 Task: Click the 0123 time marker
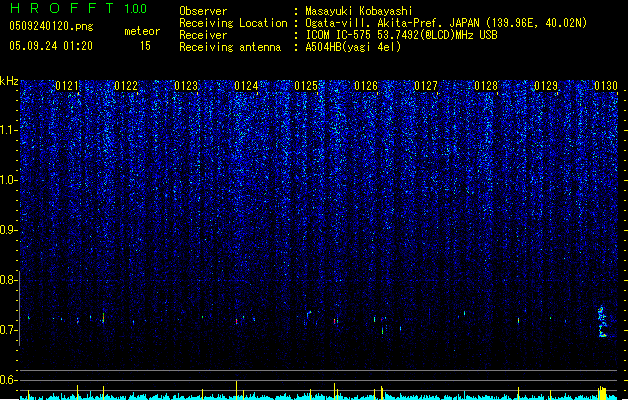coord(186,86)
